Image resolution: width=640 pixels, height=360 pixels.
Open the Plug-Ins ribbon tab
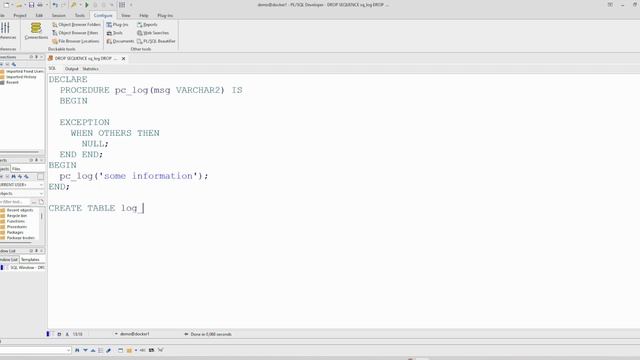(x=165, y=16)
